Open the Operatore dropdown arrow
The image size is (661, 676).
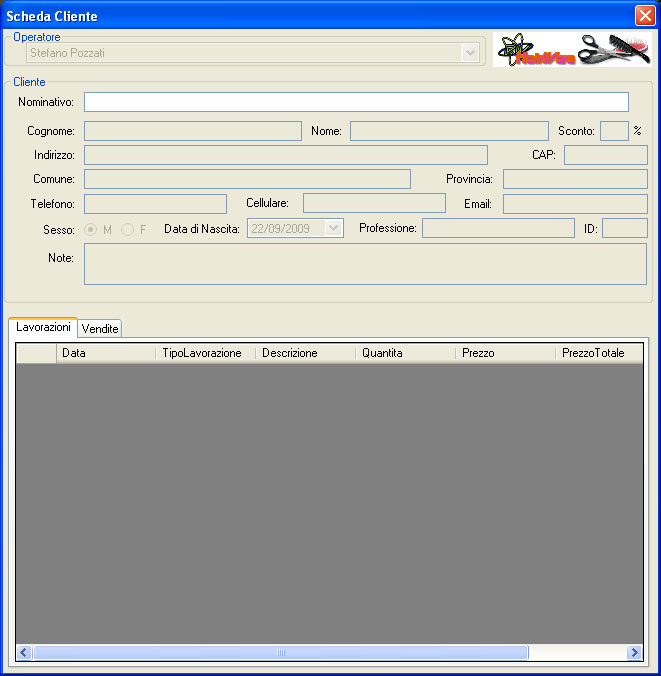tap(470, 53)
